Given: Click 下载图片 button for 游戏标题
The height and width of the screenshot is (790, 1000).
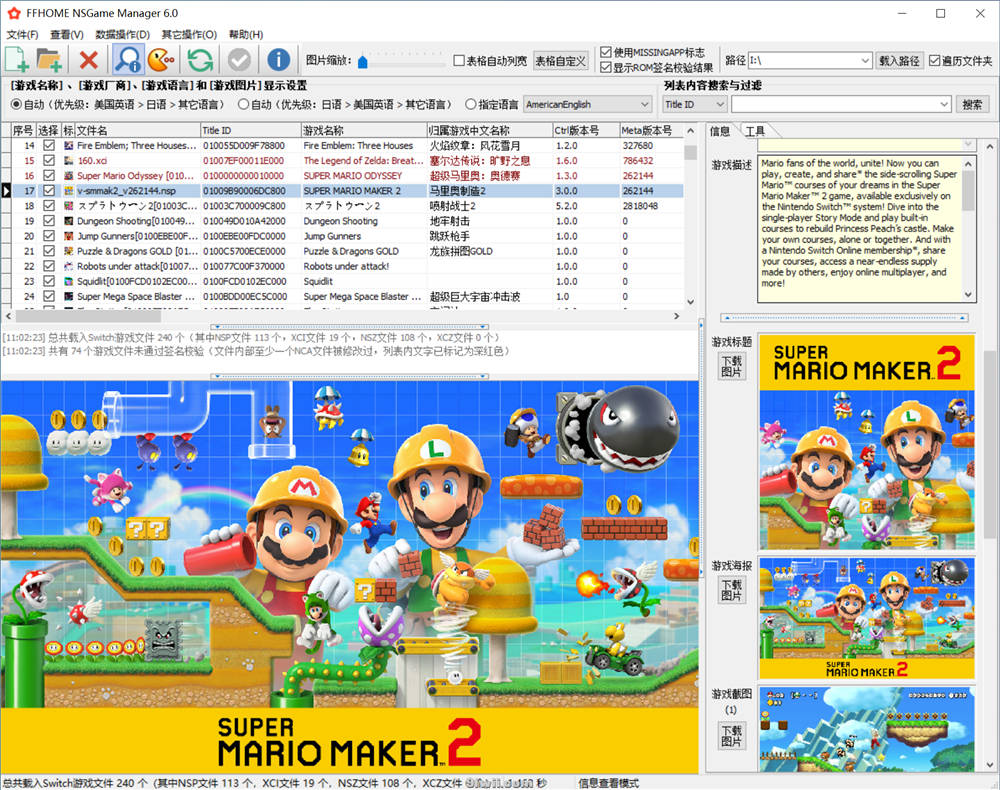Looking at the screenshot, I should pyautogui.click(x=732, y=366).
